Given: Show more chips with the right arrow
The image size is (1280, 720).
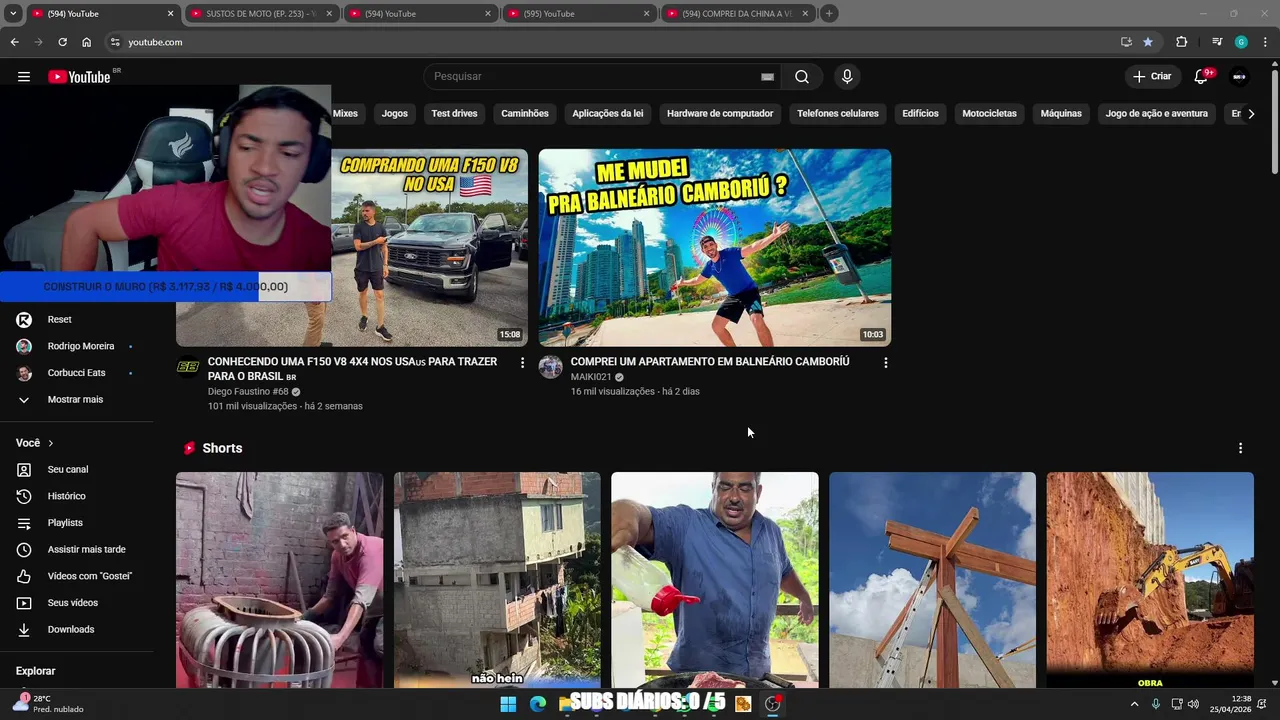Looking at the screenshot, I should pyautogui.click(x=1251, y=114).
